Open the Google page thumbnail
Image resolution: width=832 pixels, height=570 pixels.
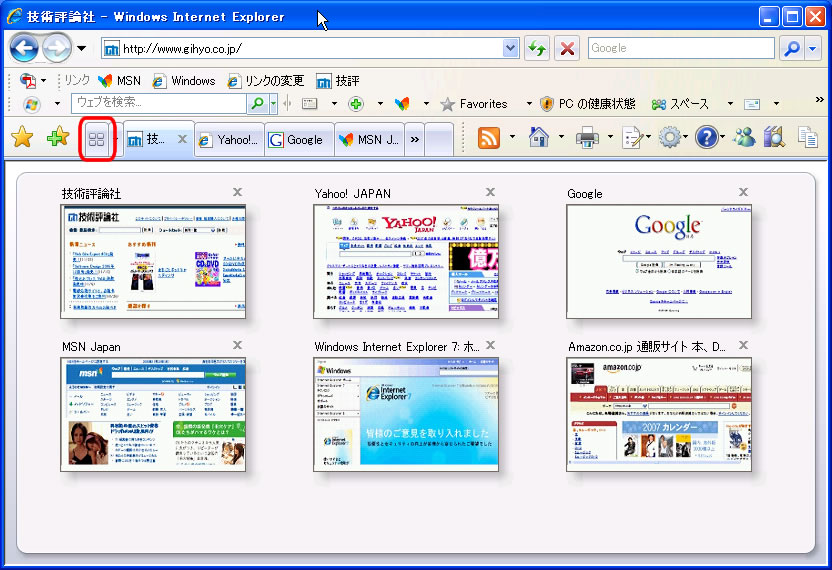pos(659,262)
